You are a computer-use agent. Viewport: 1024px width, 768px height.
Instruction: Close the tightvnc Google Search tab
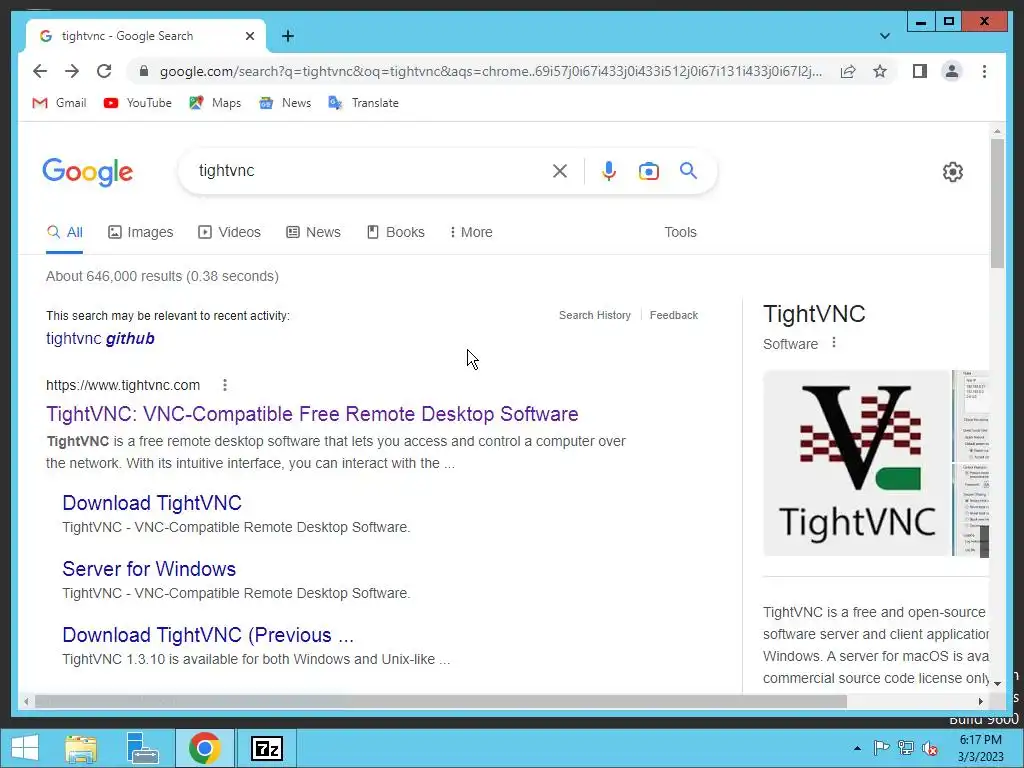pyautogui.click(x=249, y=36)
